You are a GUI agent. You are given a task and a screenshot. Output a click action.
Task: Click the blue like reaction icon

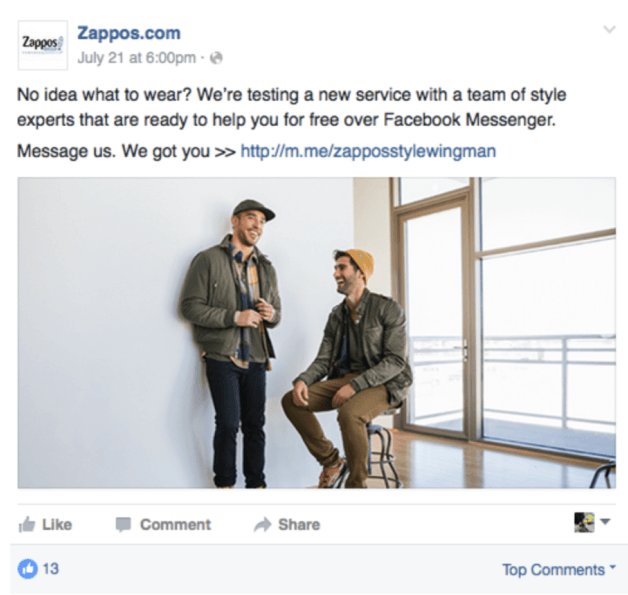click(28, 569)
